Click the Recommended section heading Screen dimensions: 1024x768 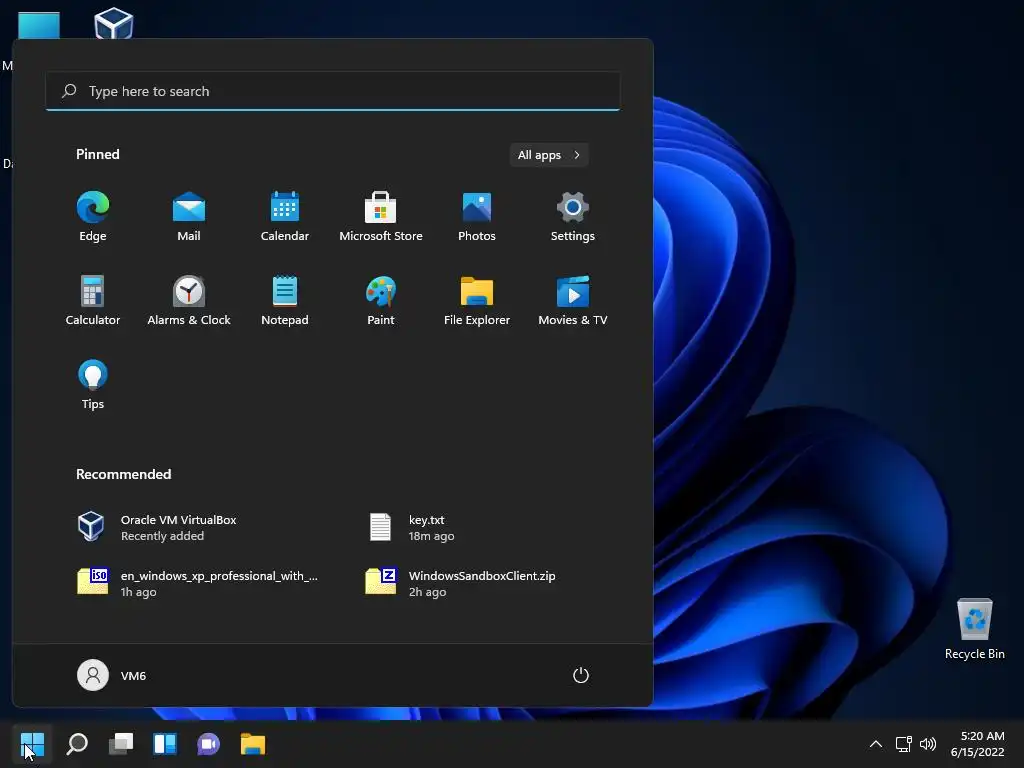click(123, 474)
